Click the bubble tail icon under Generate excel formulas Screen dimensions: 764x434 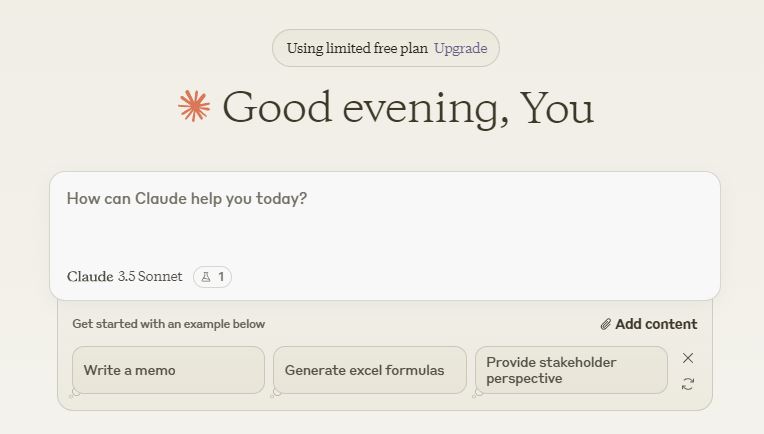pyautogui.click(x=276, y=393)
